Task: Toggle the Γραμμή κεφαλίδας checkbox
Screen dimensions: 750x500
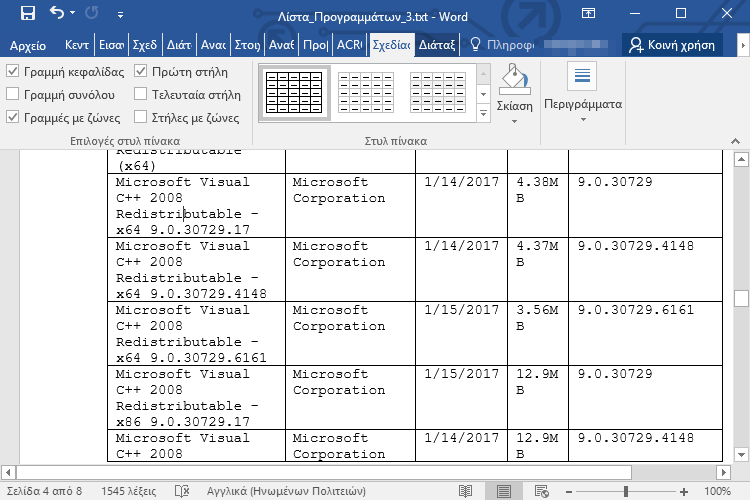Action: [x=13, y=72]
